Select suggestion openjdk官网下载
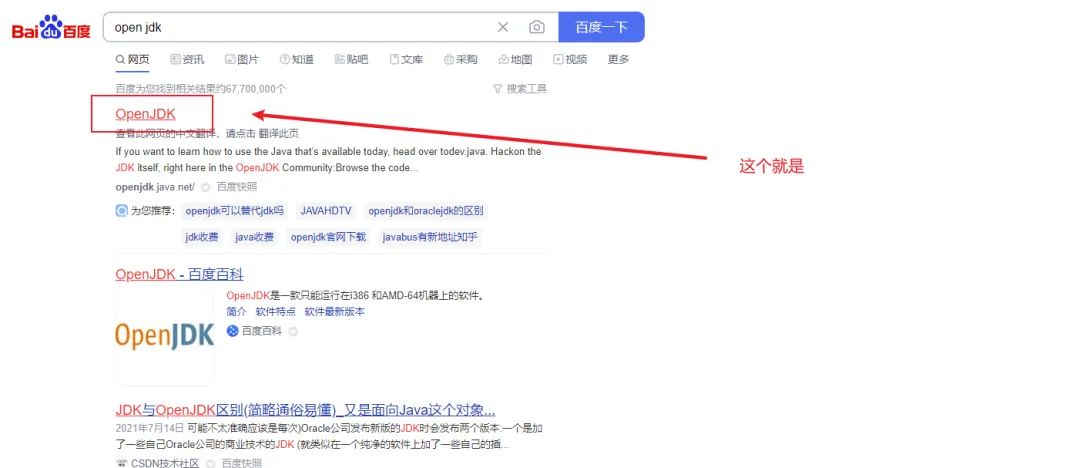Screen dimensions: 1080x468 click(328, 237)
